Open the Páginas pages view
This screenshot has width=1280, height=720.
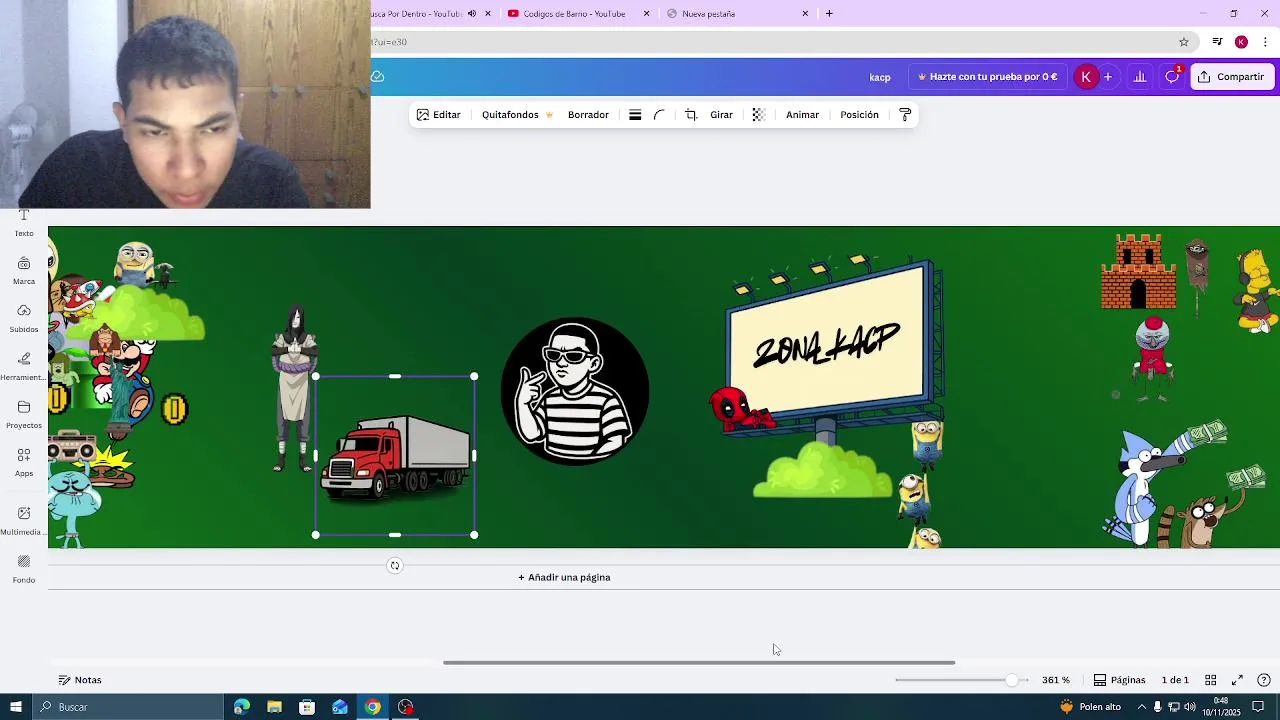pyautogui.click(x=1119, y=680)
